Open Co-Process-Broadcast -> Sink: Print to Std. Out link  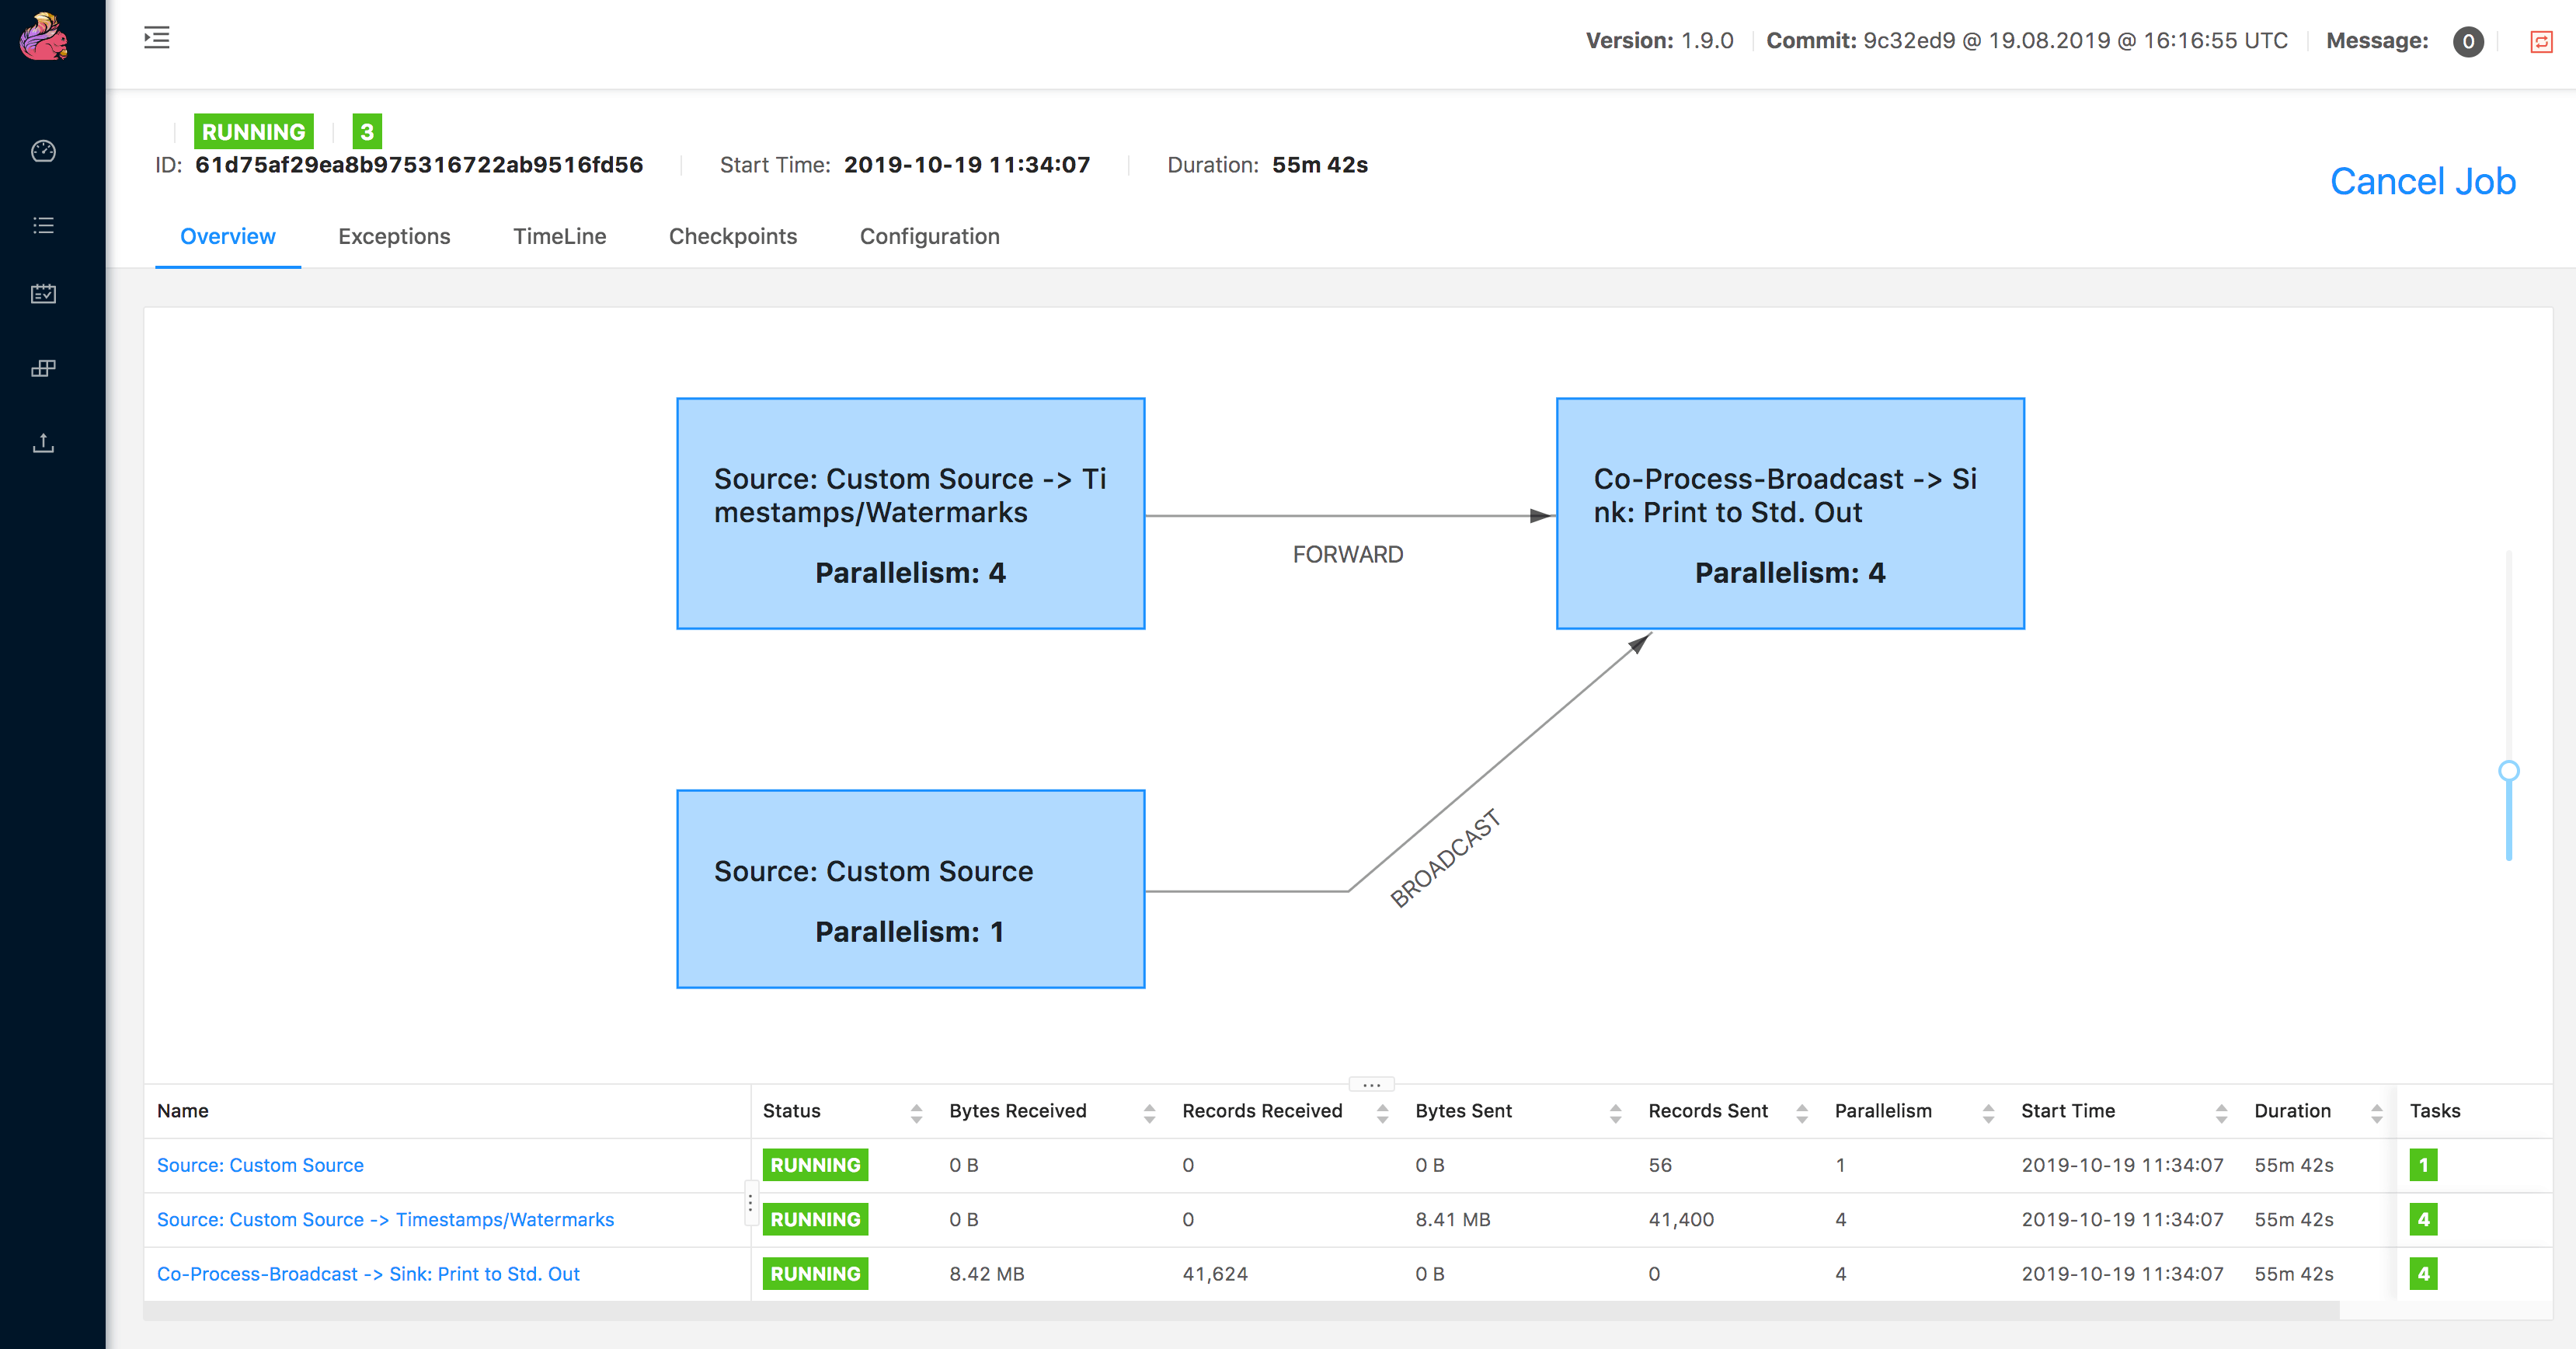[368, 1274]
